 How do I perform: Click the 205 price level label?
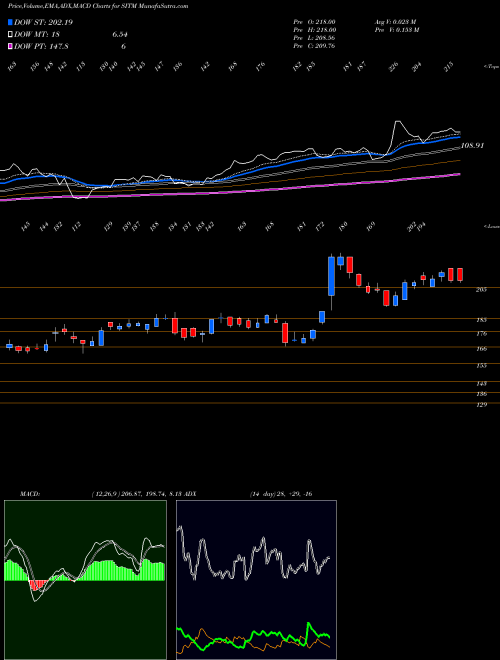pyautogui.click(x=481, y=290)
